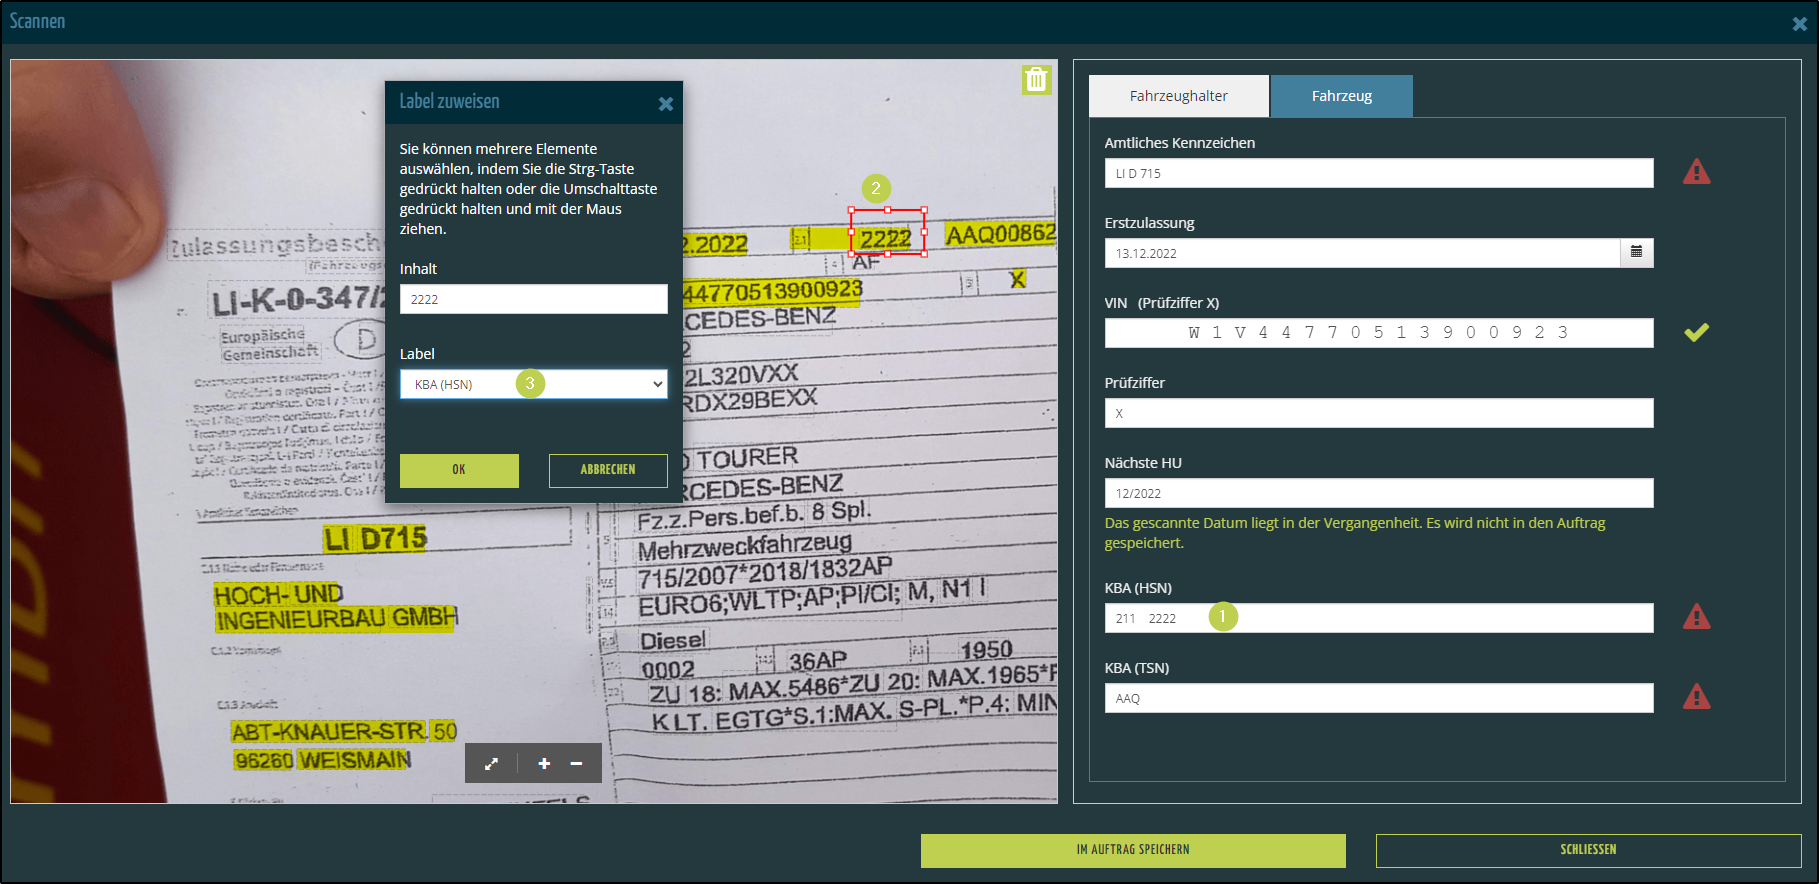The width and height of the screenshot is (1819, 884).
Task: Zoom out with the minus icon
Action: tap(576, 764)
